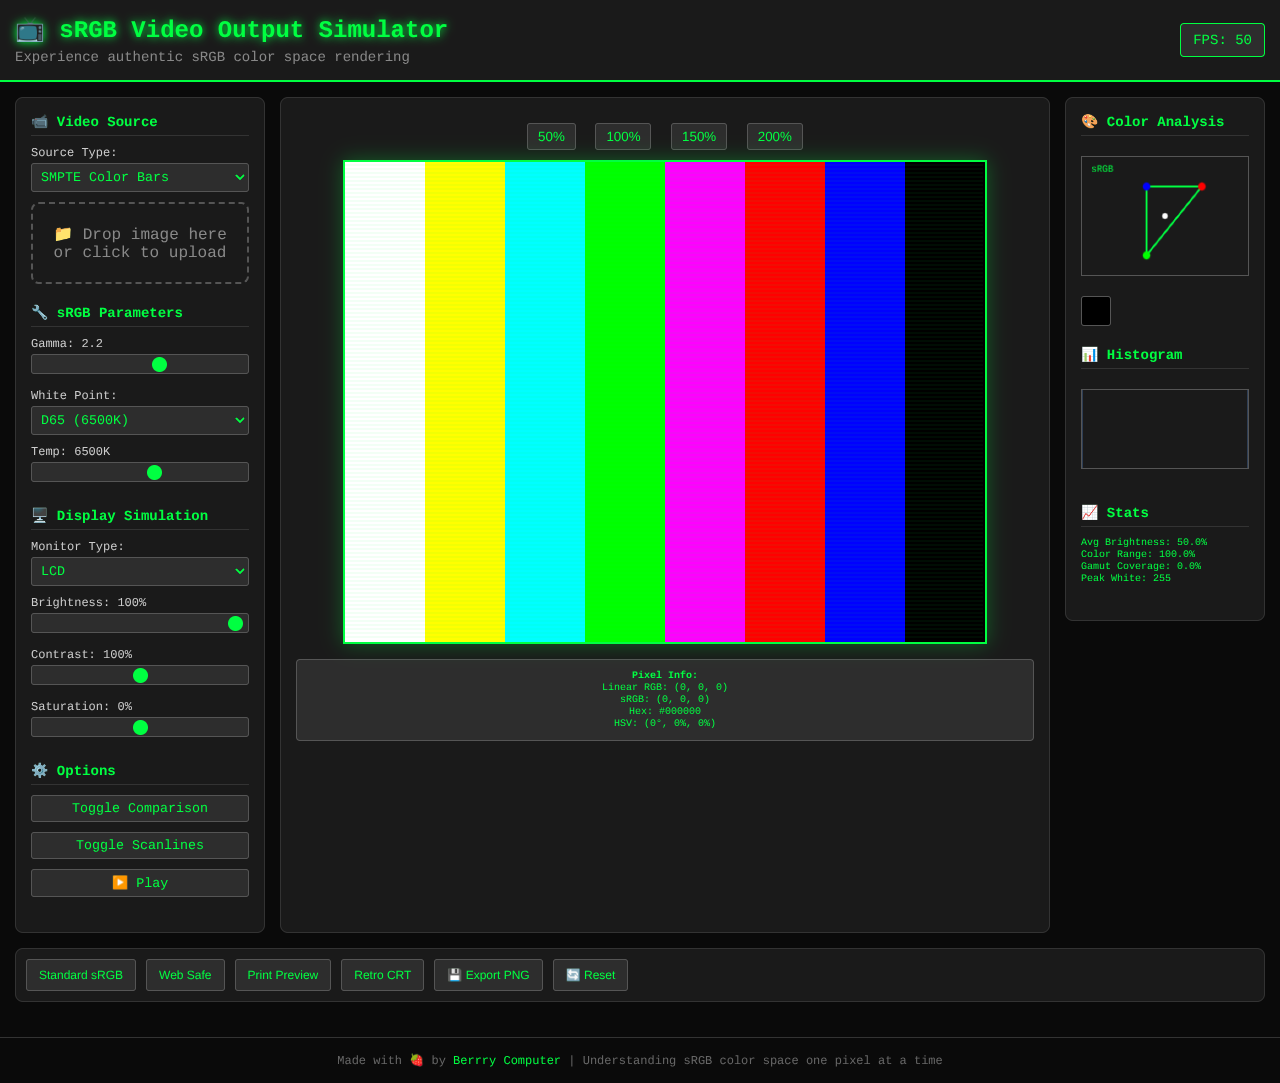Click the video camera Video Source panel icon

[39, 121]
